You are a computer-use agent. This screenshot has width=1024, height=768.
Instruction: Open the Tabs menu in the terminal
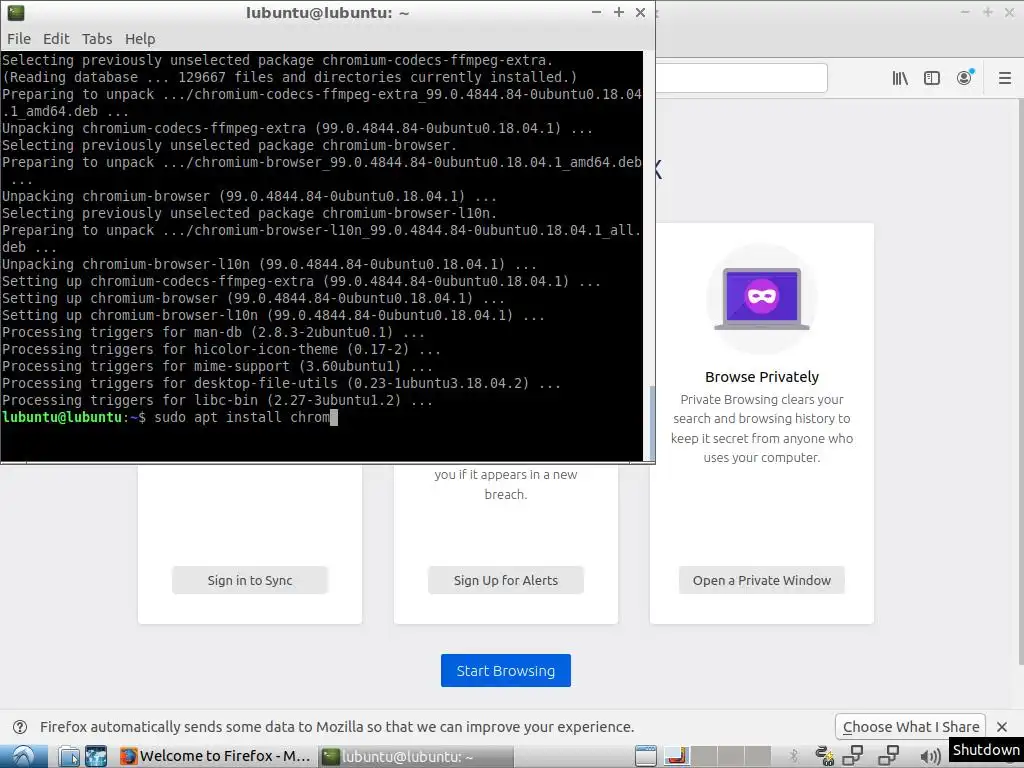[x=97, y=39]
